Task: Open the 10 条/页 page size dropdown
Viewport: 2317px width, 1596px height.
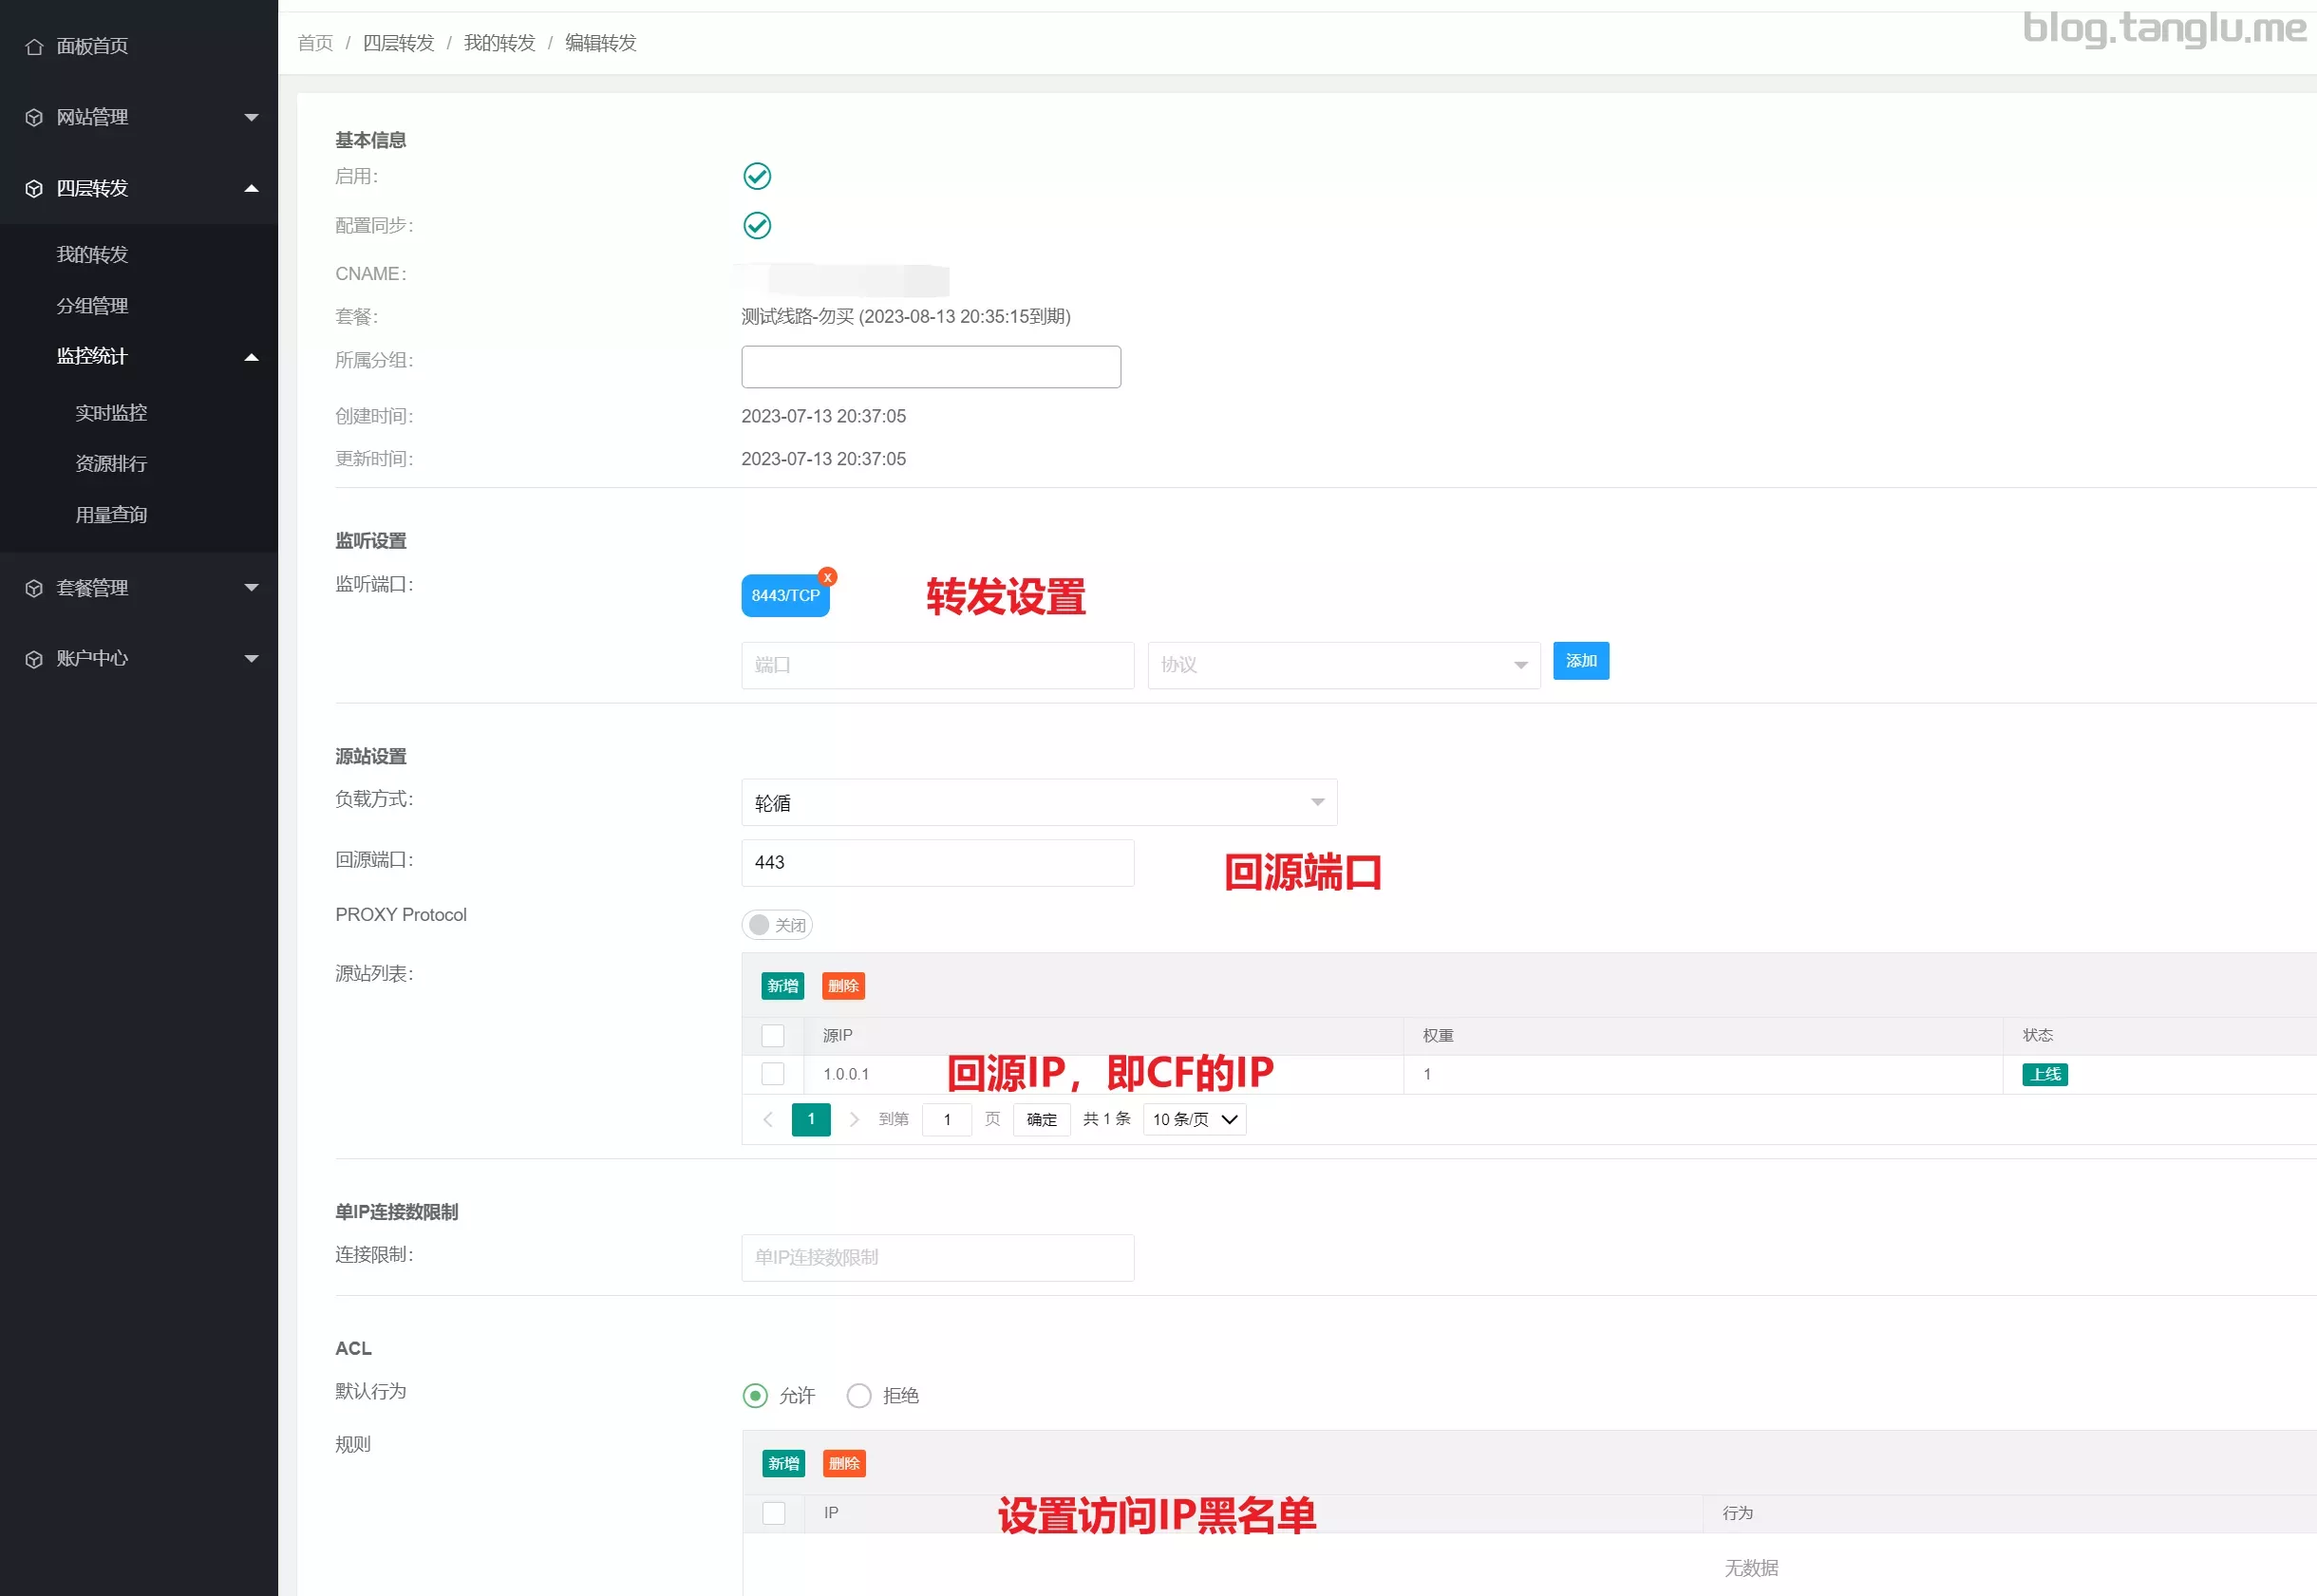Action: pyautogui.click(x=1194, y=1119)
